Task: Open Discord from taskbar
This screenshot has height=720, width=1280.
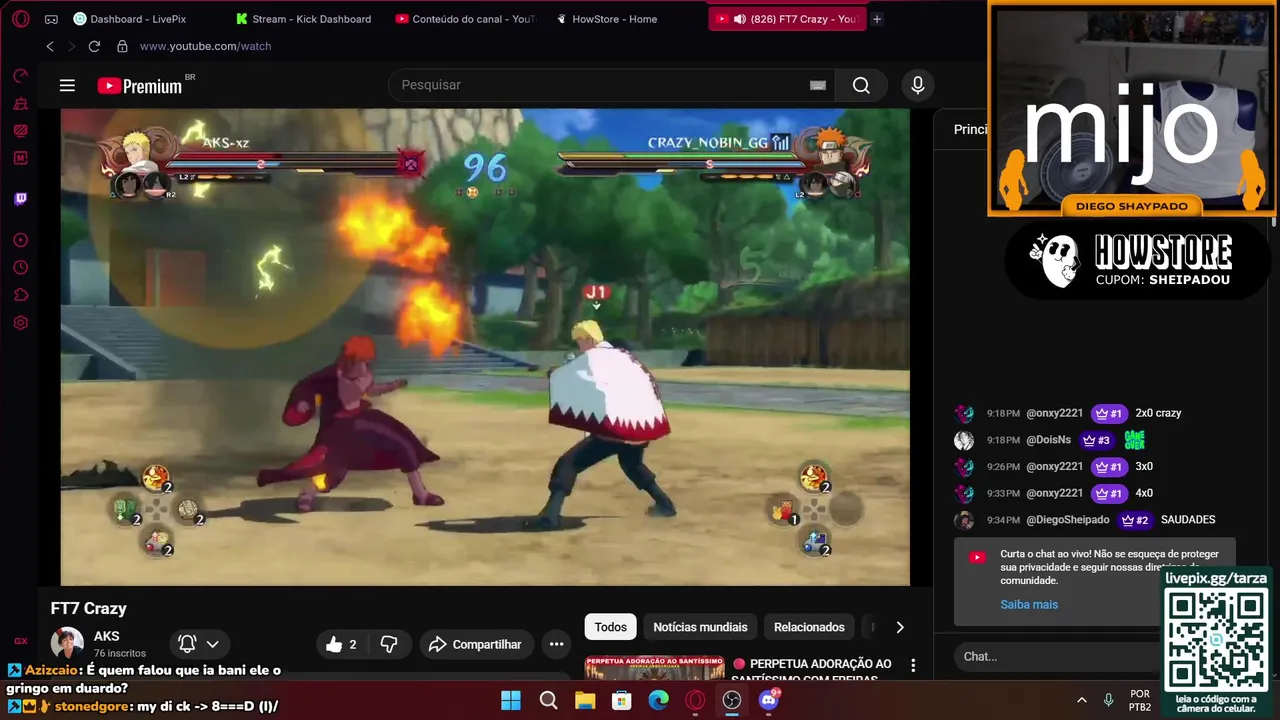Action: click(769, 700)
